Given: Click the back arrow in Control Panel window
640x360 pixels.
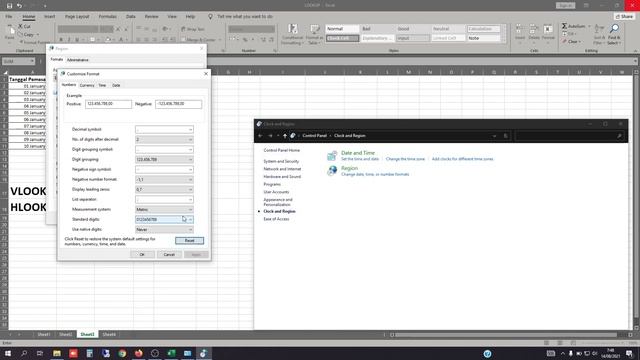Looking at the screenshot, I should (260, 136).
